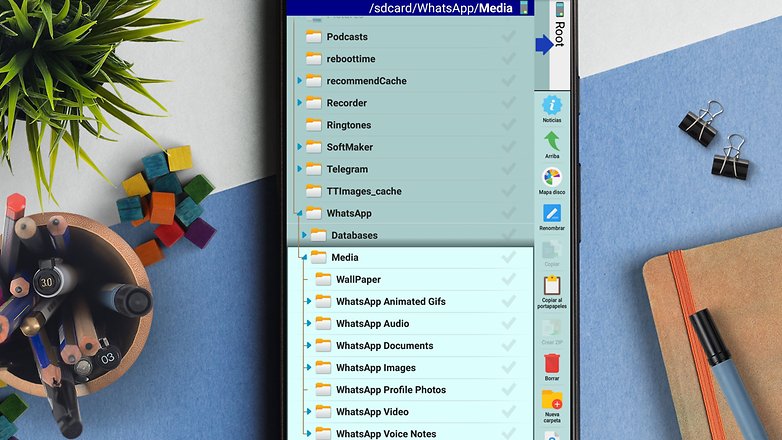Create a folder with Nueva carpeta icon

pyautogui.click(x=552, y=400)
